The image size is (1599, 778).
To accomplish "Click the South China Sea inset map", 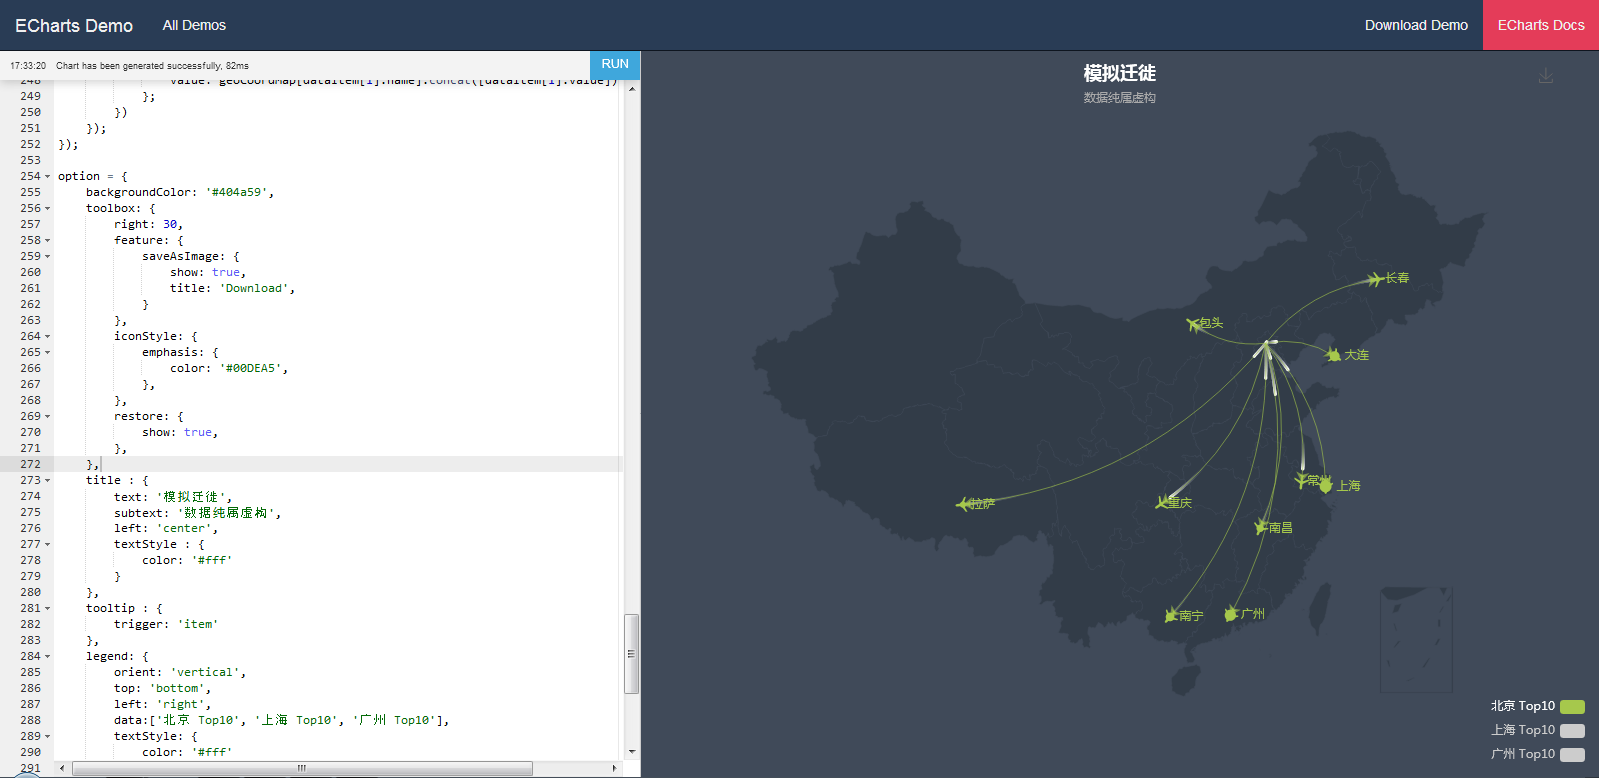I will tap(1416, 640).
